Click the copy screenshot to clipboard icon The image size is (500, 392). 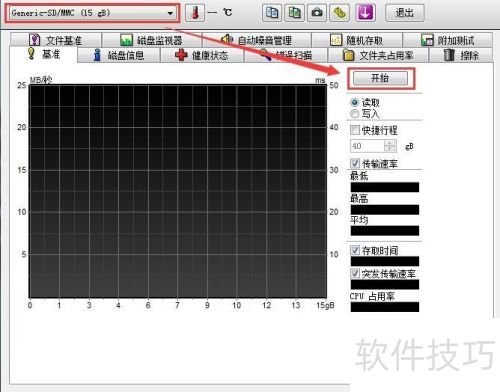pyautogui.click(x=294, y=13)
